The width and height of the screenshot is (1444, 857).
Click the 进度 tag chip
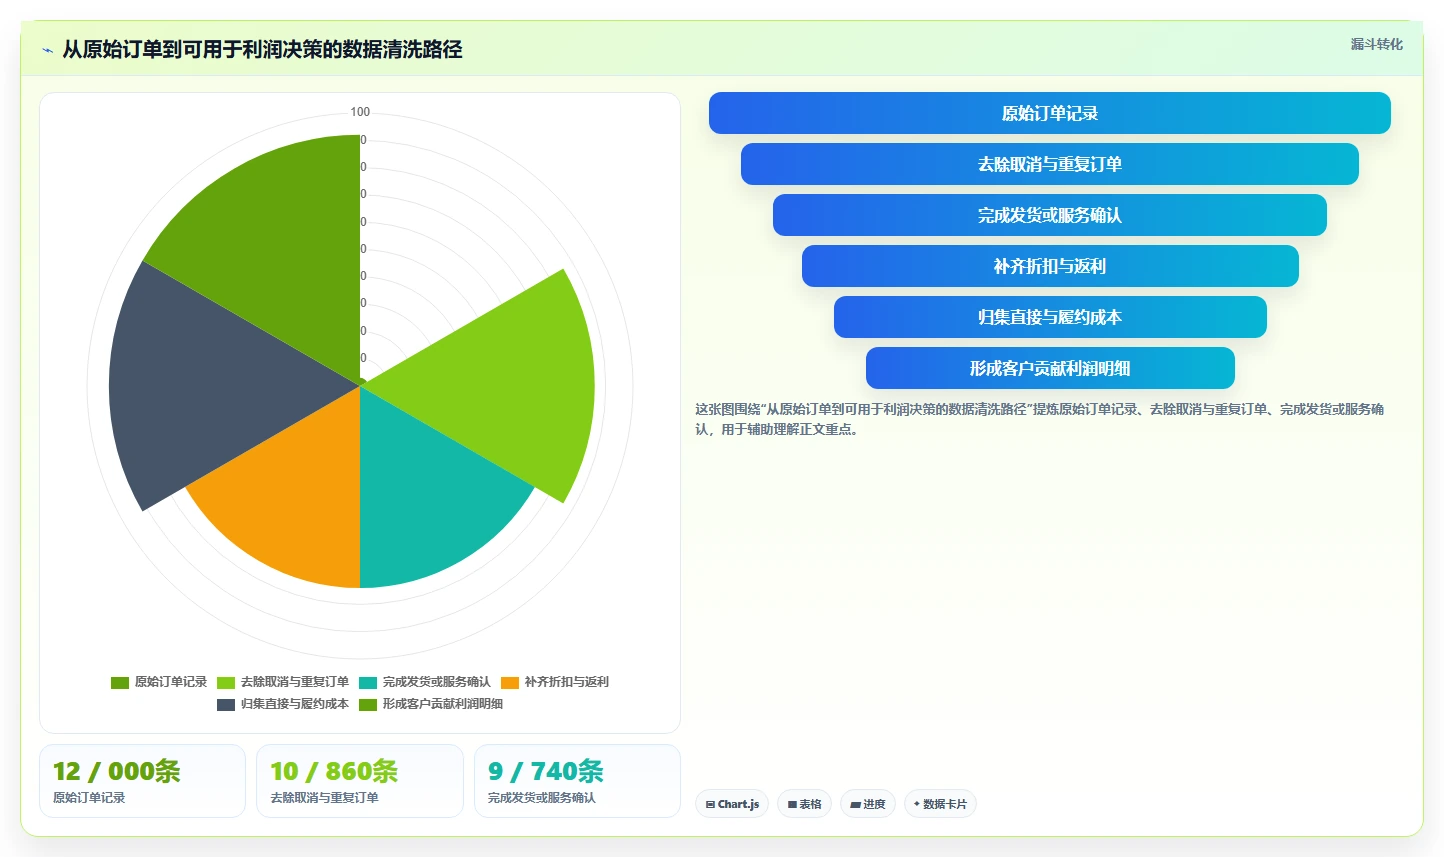coord(868,804)
